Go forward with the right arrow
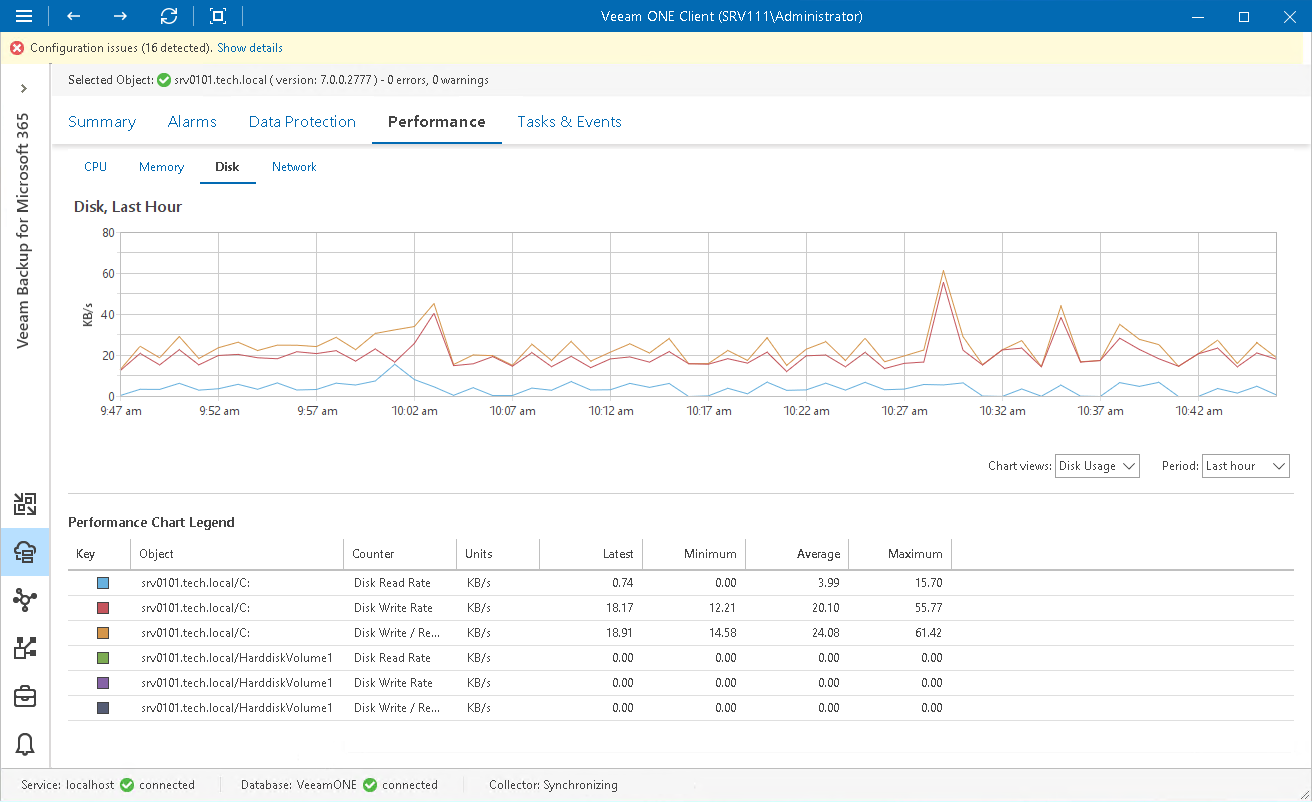The image size is (1312, 802). [x=120, y=16]
